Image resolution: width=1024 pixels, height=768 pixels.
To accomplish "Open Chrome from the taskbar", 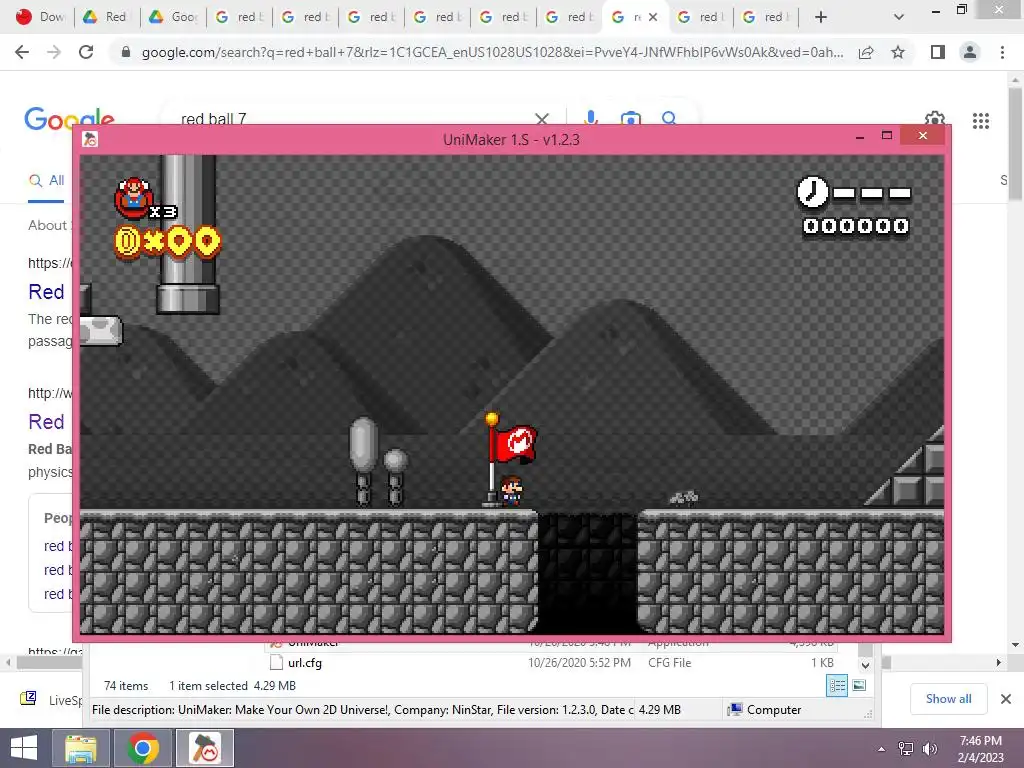I will (143, 748).
